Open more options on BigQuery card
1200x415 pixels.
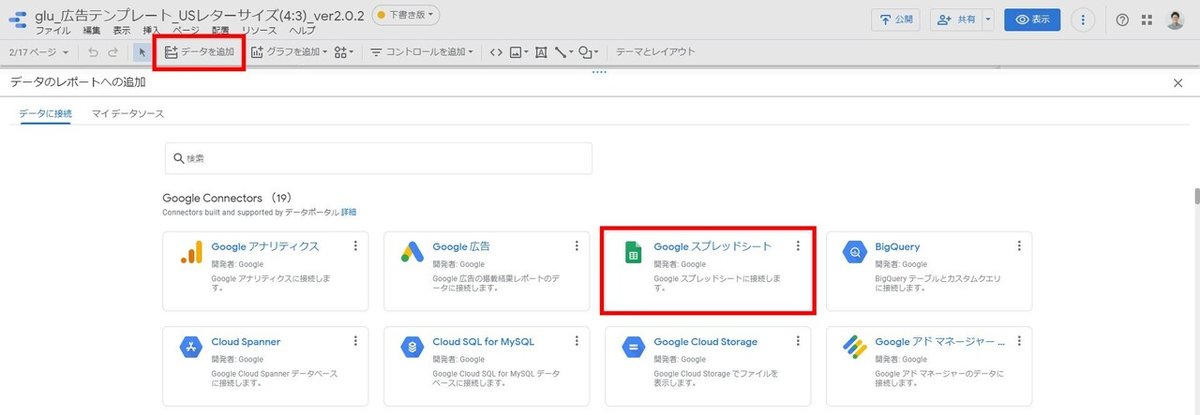tap(1019, 246)
